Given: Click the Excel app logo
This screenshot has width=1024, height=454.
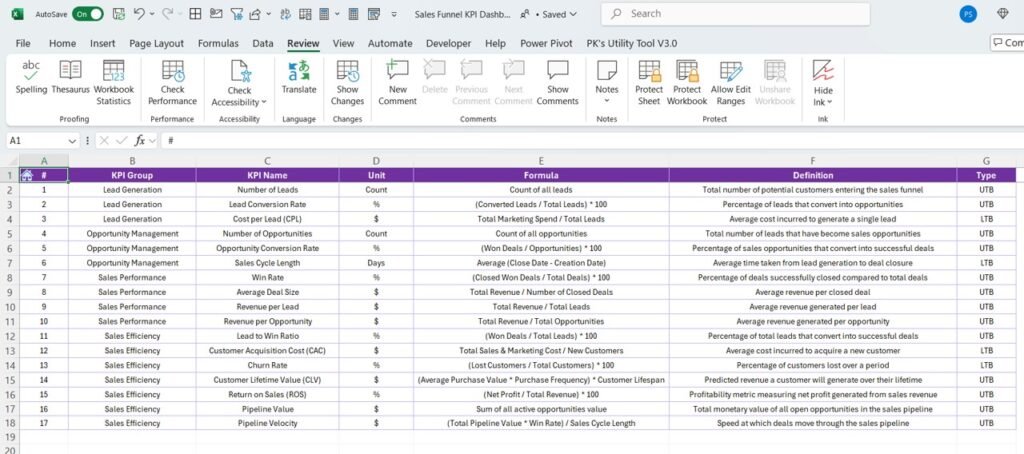Looking at the screenshot, I should pos(18,14).
